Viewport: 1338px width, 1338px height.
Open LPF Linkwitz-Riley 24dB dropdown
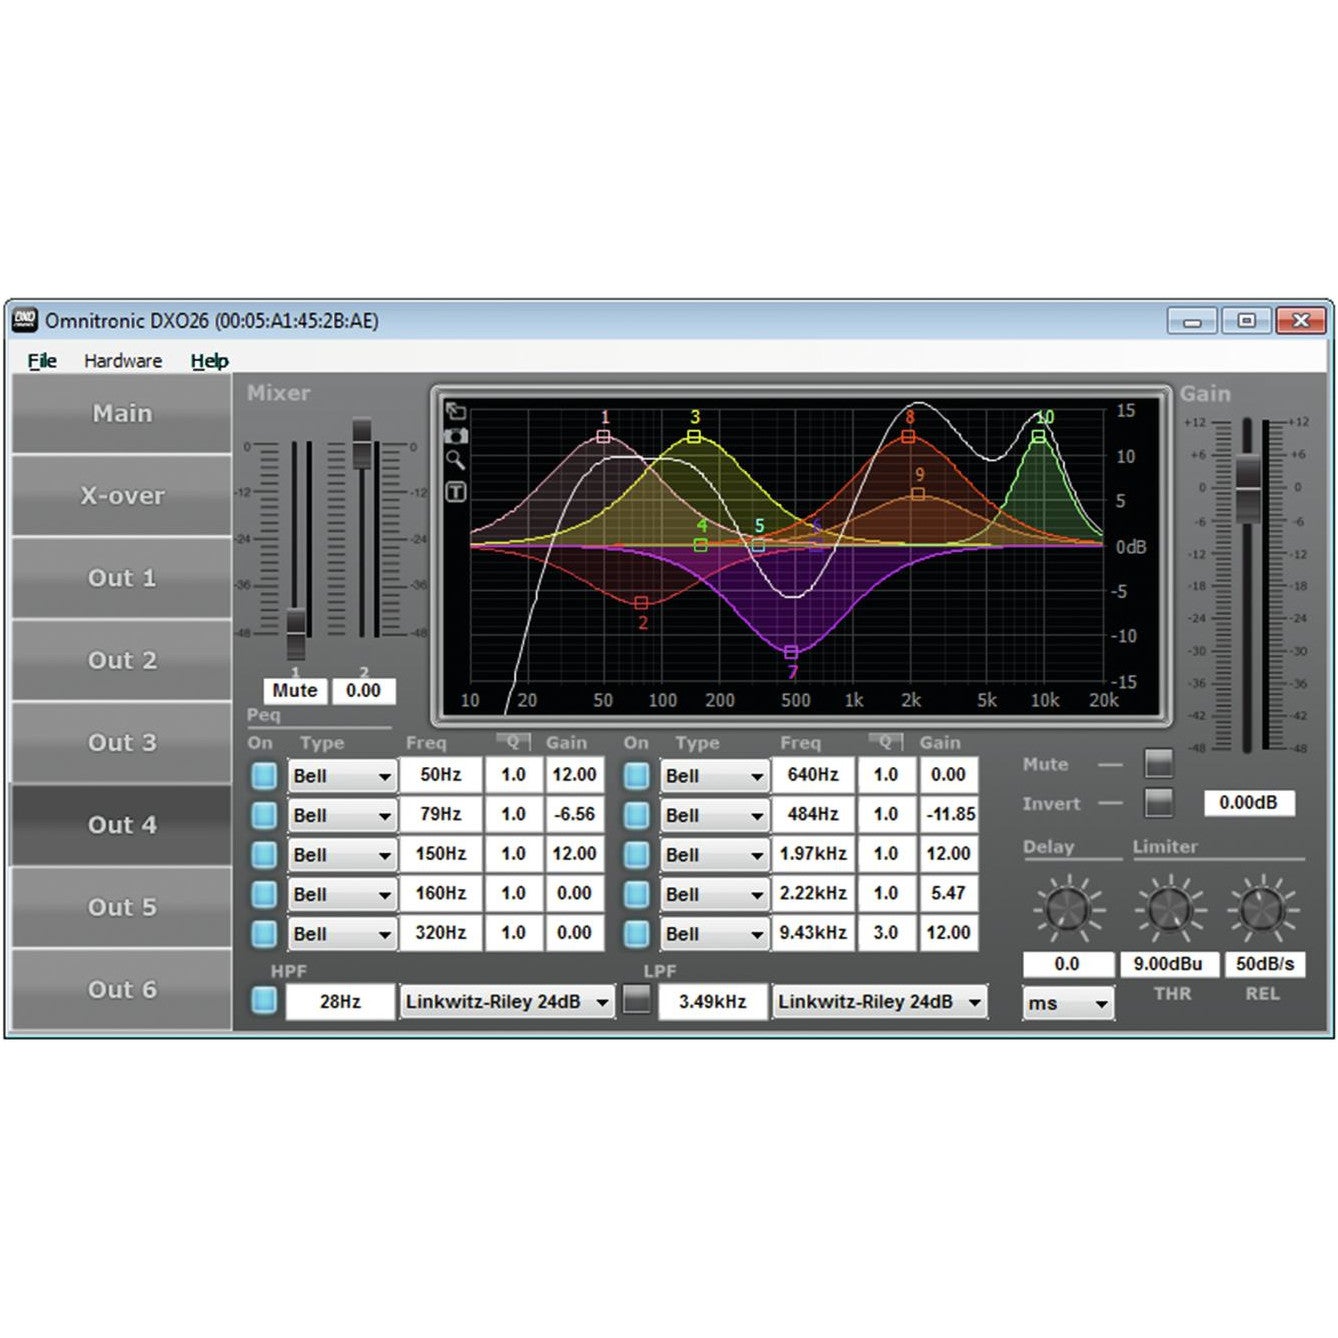pos(880,1001)
